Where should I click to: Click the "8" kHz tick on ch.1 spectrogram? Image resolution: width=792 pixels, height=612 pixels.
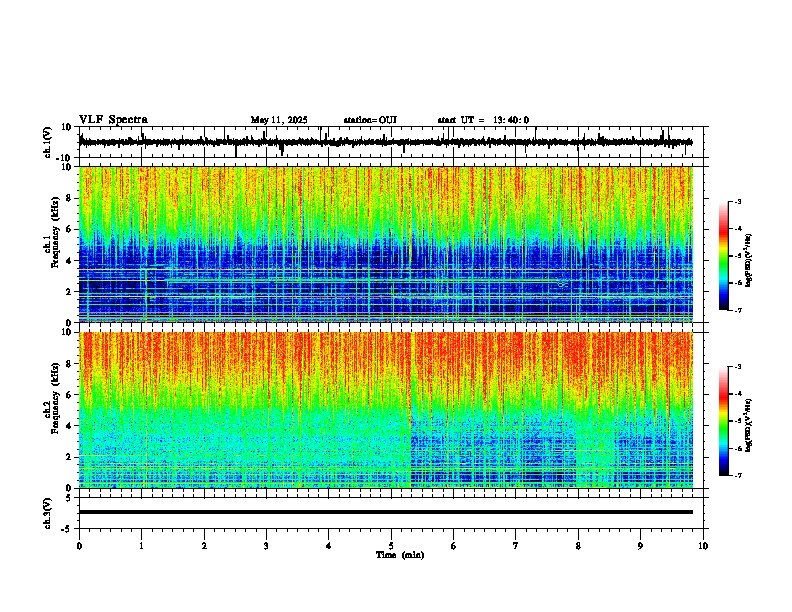pos(69,198)
